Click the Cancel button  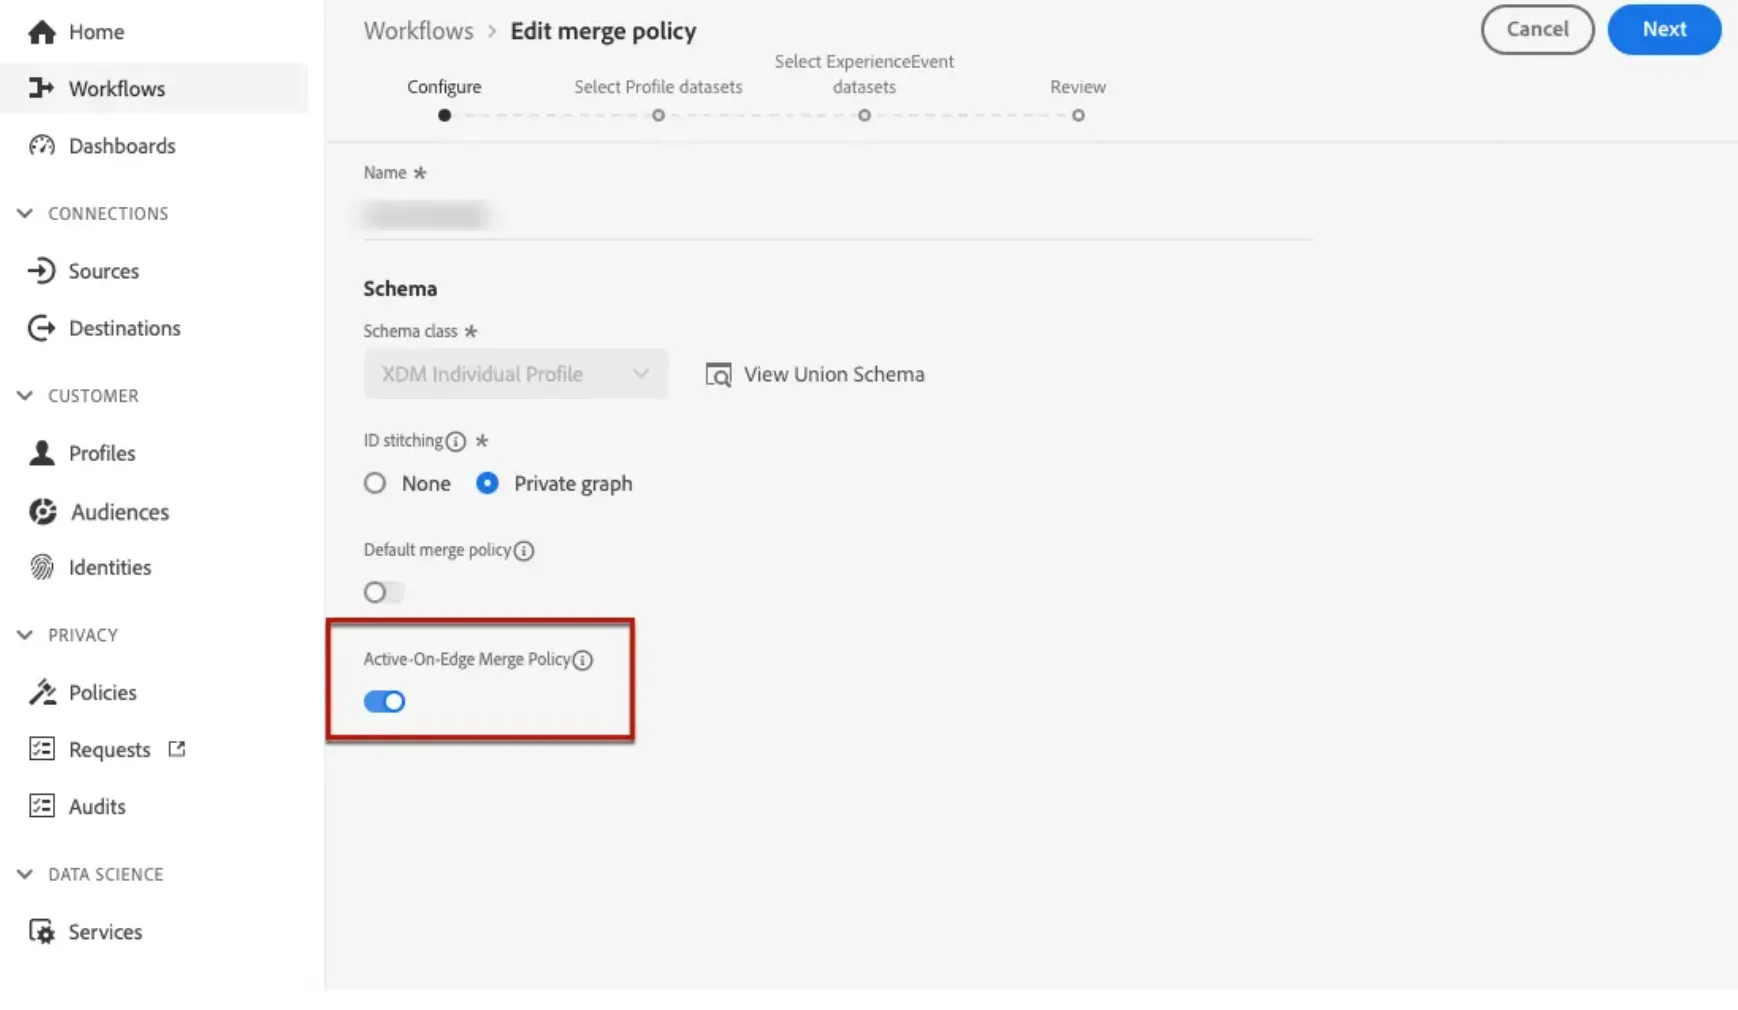pos(1537,29)
